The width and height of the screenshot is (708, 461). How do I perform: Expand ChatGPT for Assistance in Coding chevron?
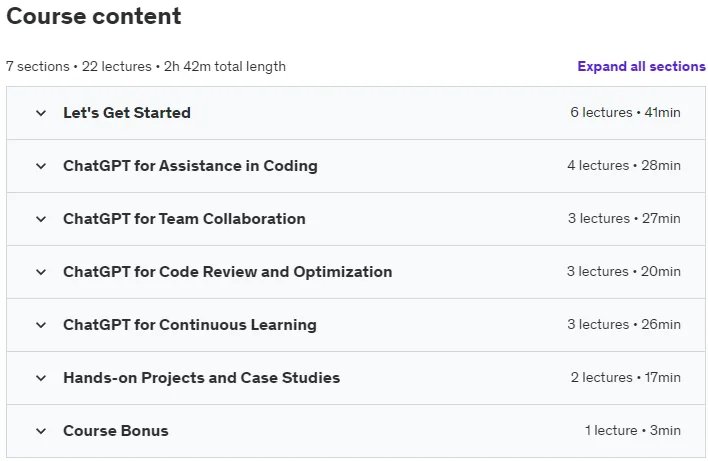click(41, 166)
